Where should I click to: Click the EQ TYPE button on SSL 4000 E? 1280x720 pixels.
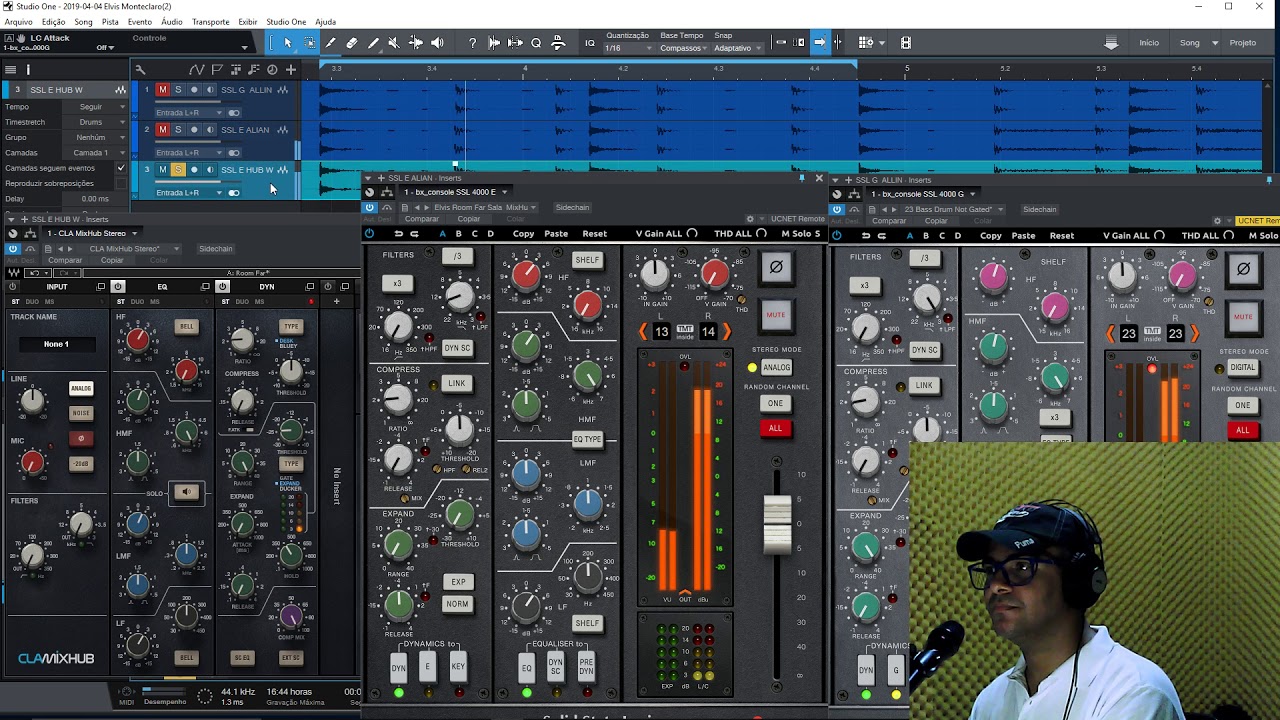(587, 439)
